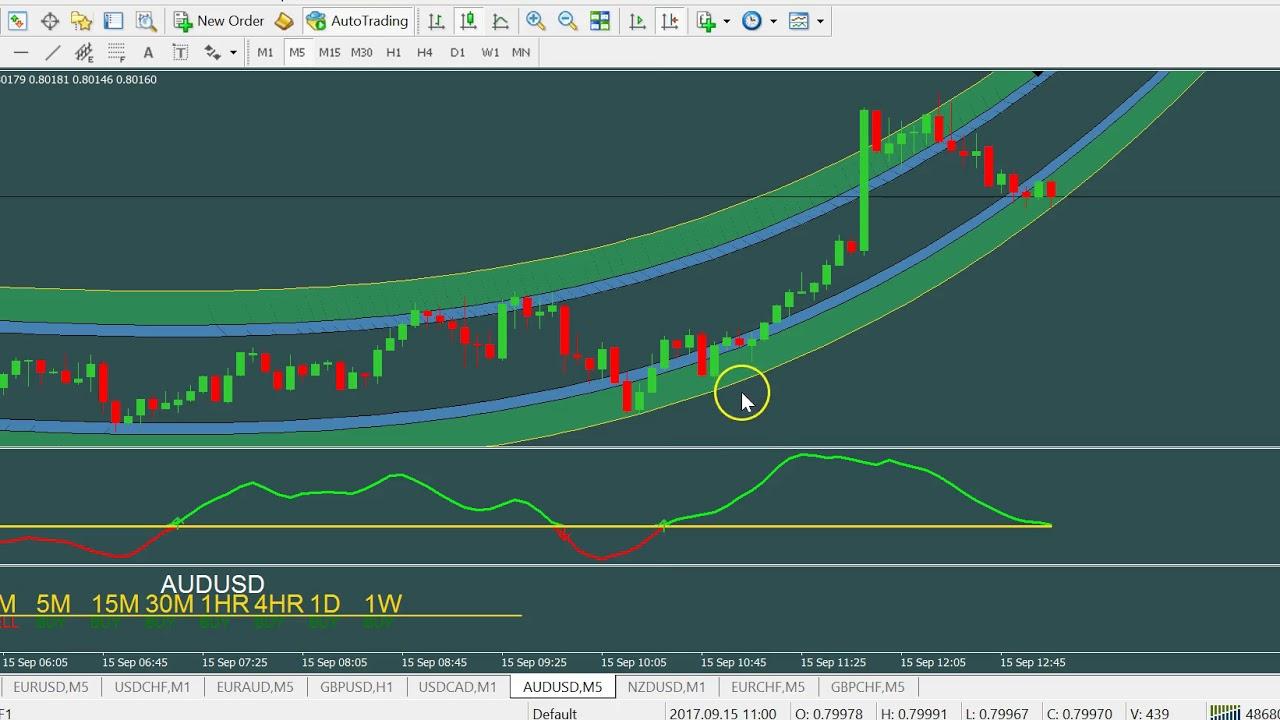Switch chart to line chart style
The height and width of the screenshot is (720, 1280).
[x=500, y=20]
